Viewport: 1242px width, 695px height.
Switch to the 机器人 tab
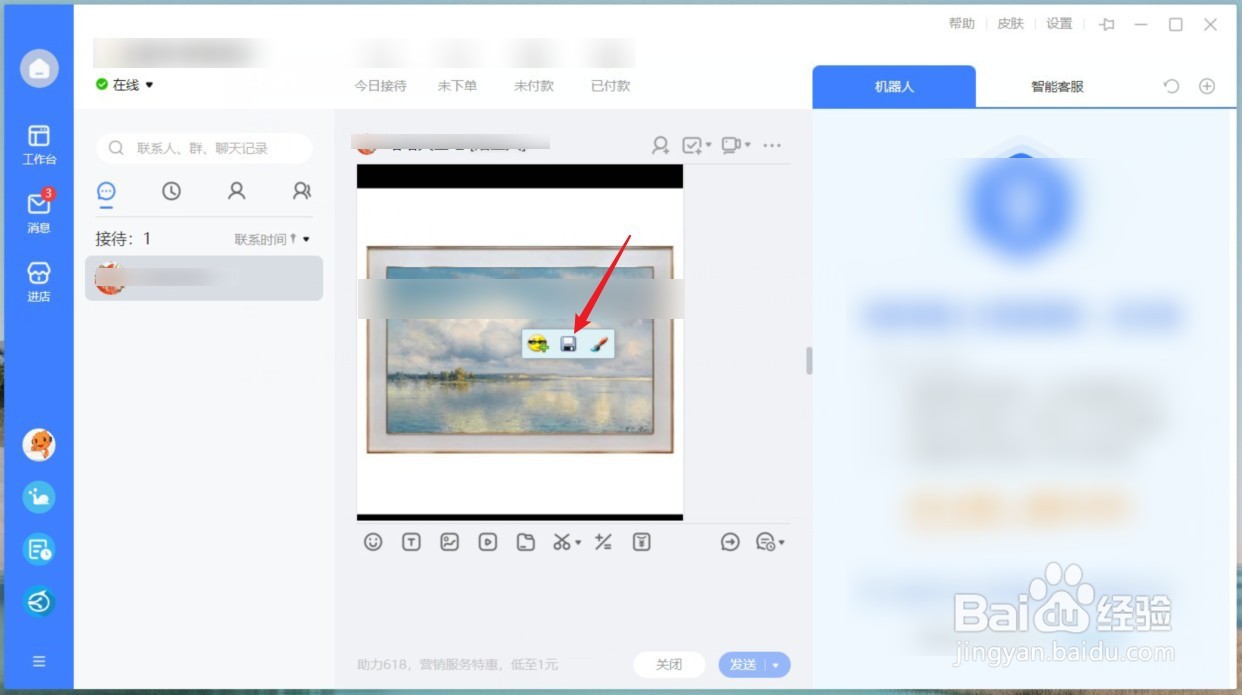coord(893,87)
